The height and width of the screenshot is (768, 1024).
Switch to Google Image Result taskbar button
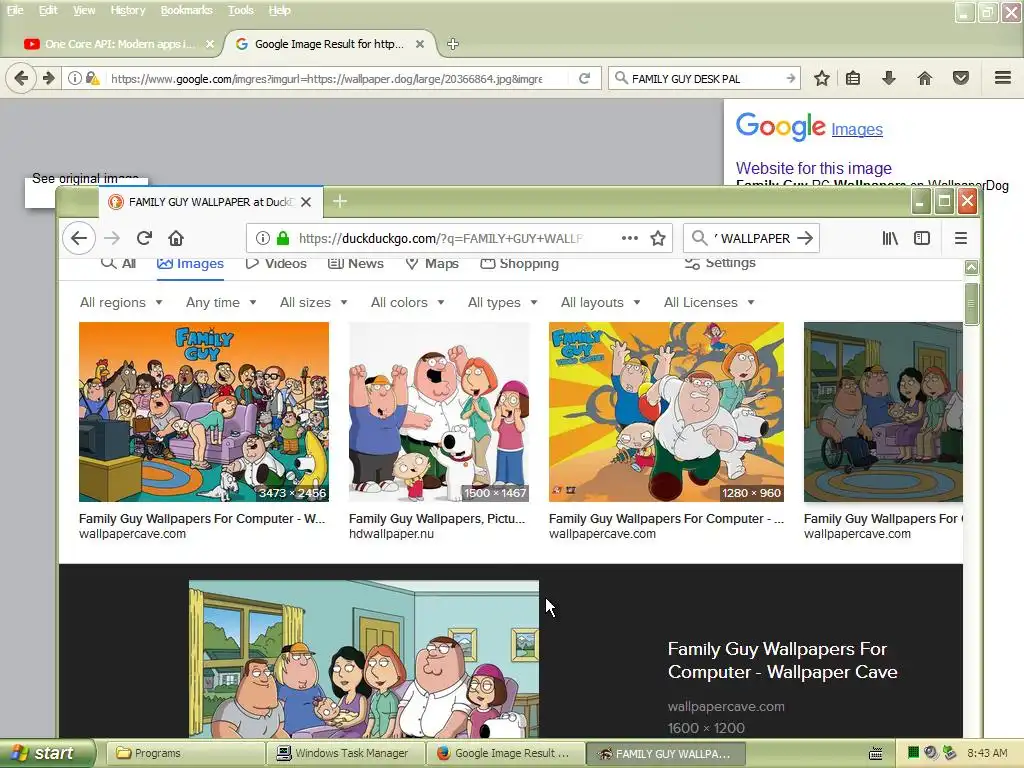pyautogui.click(x=505, y=753)
